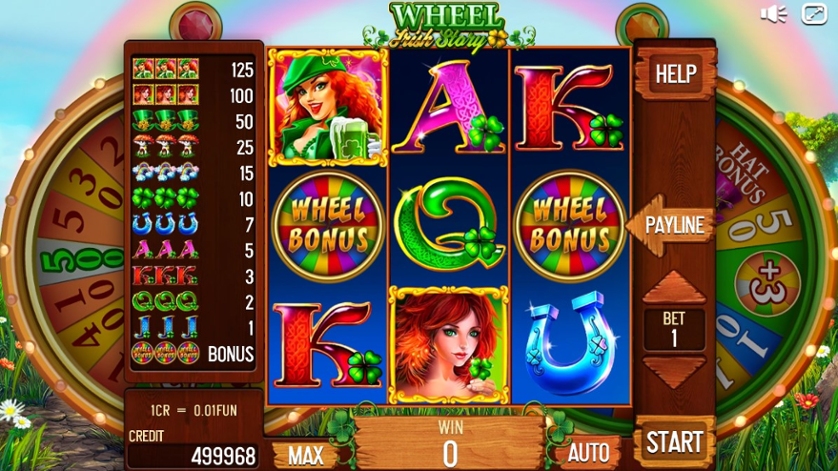Toggle fullscreen mode icon
The width and height of the screenshot is (838, 471).
tap(814, 14)
